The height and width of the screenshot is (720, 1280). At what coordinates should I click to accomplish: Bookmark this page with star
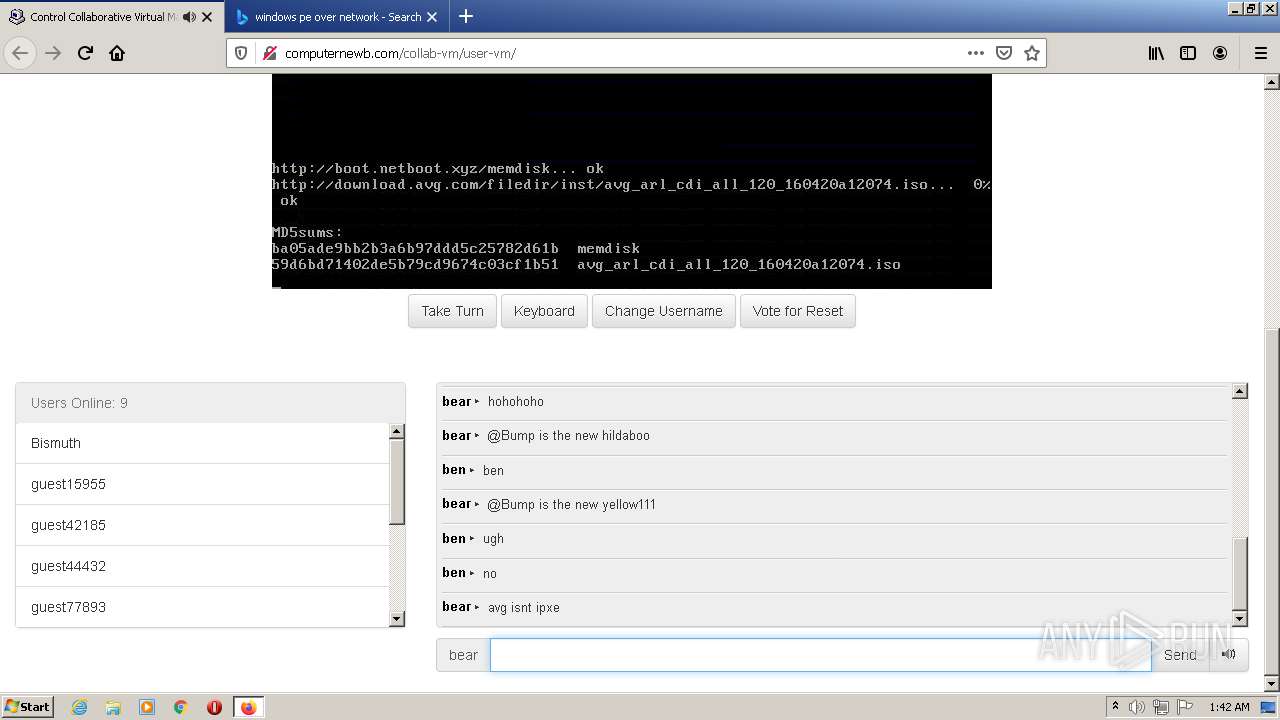pyautogui.click(x=1032, y=53)
